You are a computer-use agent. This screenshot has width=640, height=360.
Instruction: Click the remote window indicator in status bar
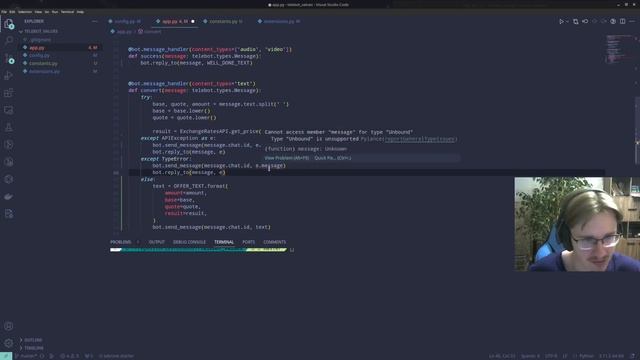[6, 356]
